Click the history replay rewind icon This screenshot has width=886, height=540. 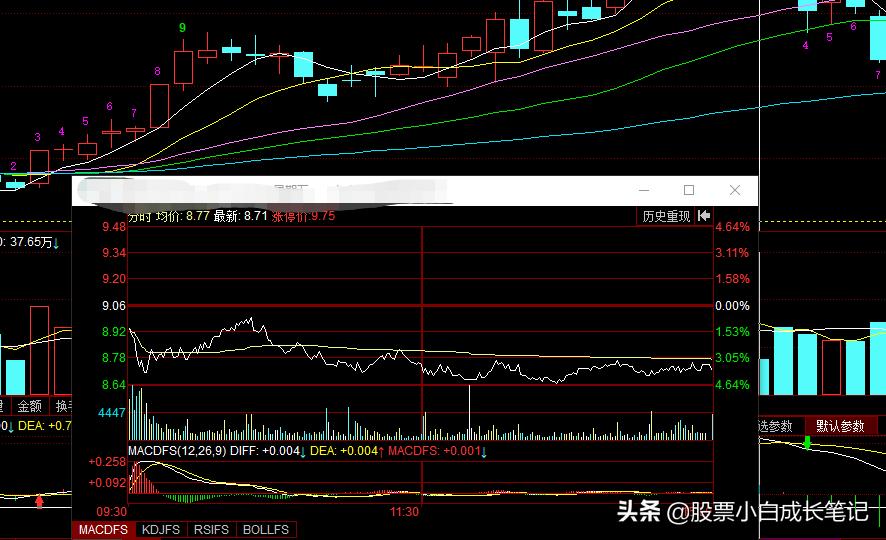click(703, 216)
